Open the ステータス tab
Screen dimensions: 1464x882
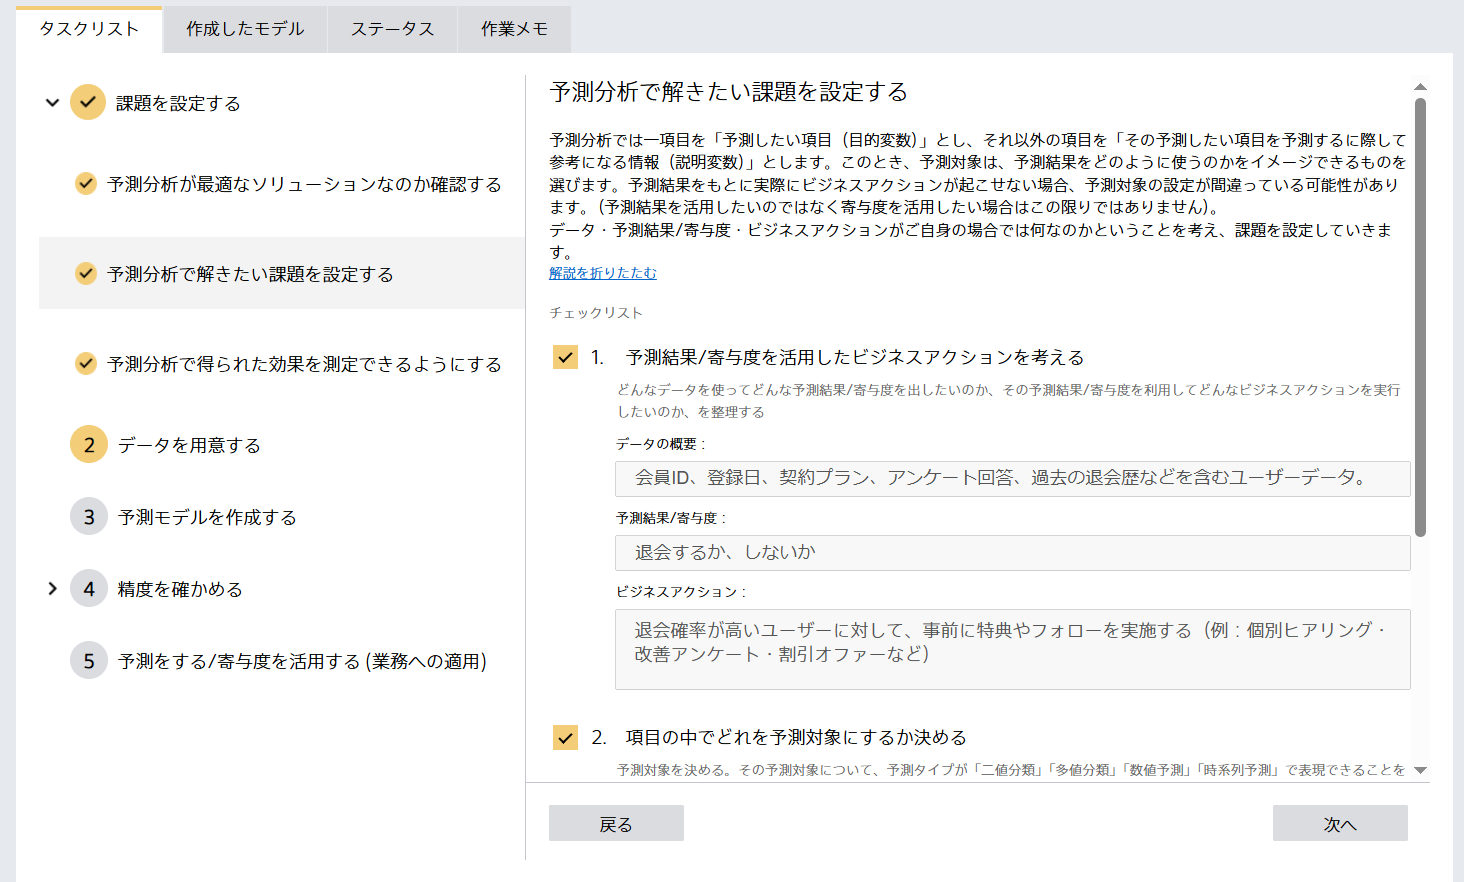point(392,29)
